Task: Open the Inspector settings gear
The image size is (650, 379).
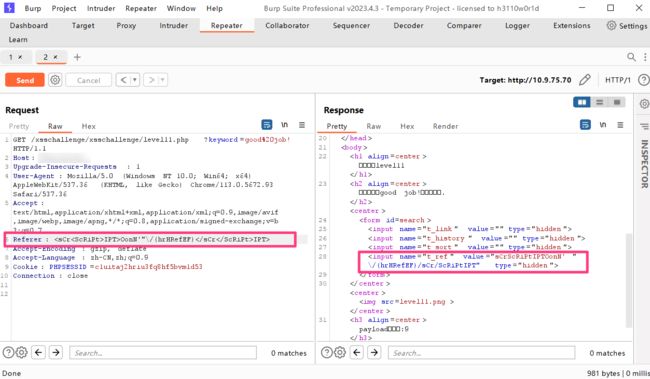Action: pos(644,104)
